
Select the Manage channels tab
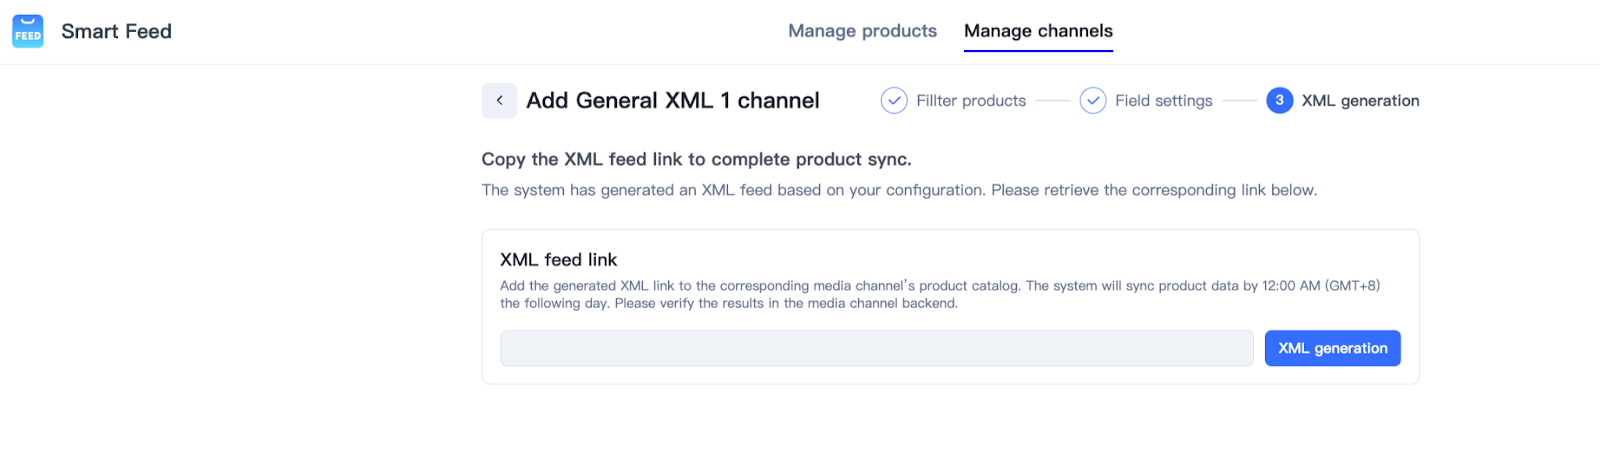[x=1038, y=31]
